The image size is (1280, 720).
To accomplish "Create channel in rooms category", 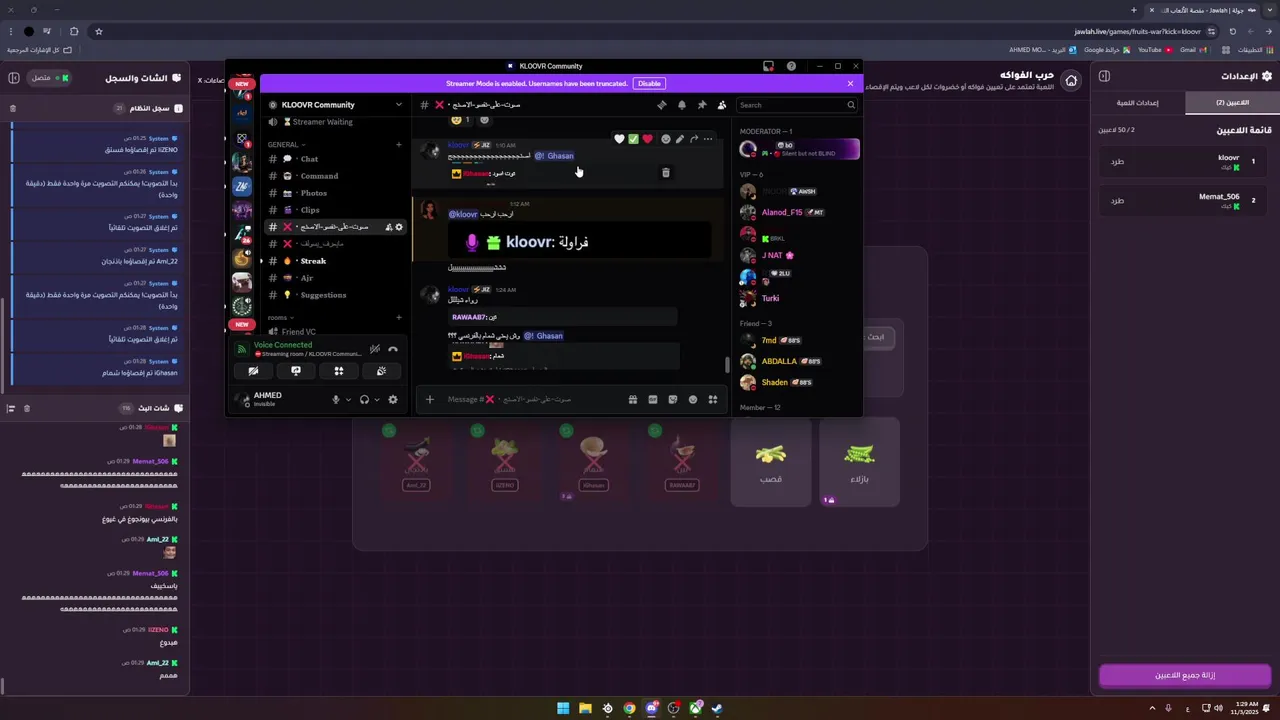I will [x=398, y=318].
